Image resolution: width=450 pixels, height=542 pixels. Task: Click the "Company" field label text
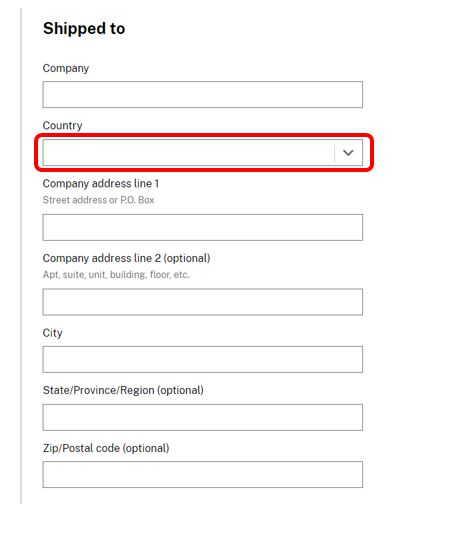pos(66,68)
